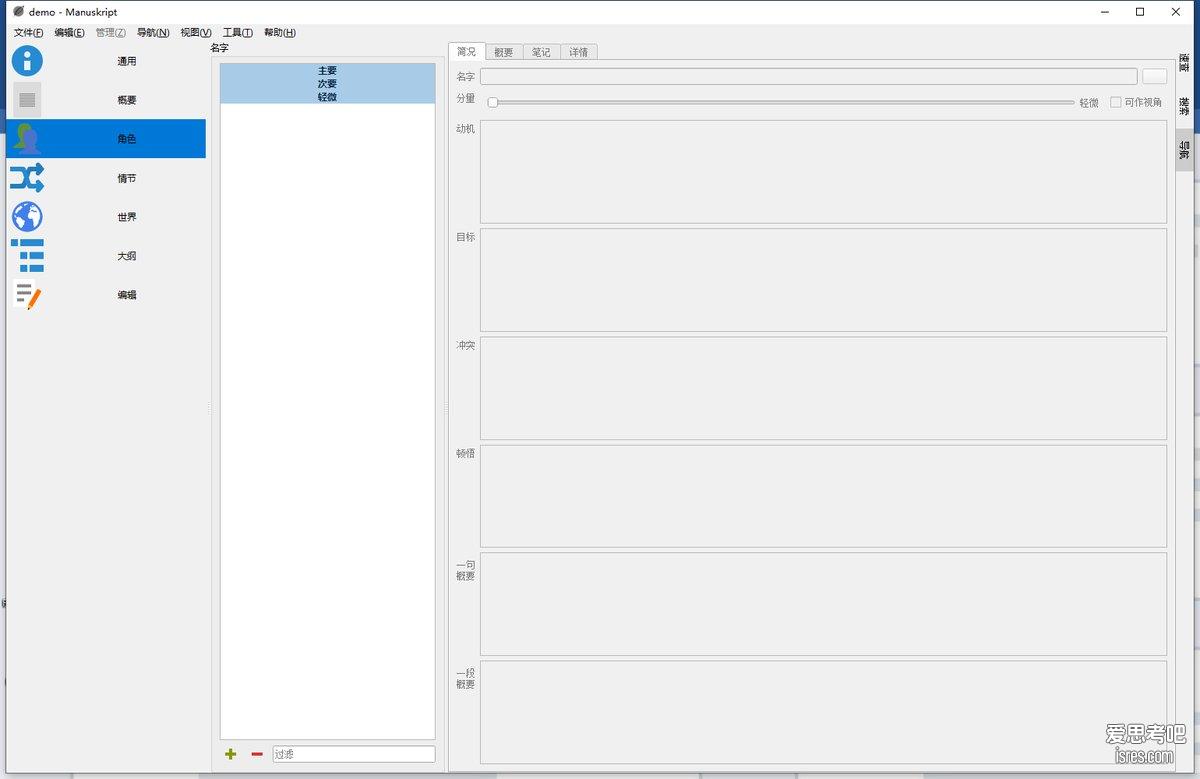
Task: Select the 角色 characters section icon
Action: coord(27,139)
